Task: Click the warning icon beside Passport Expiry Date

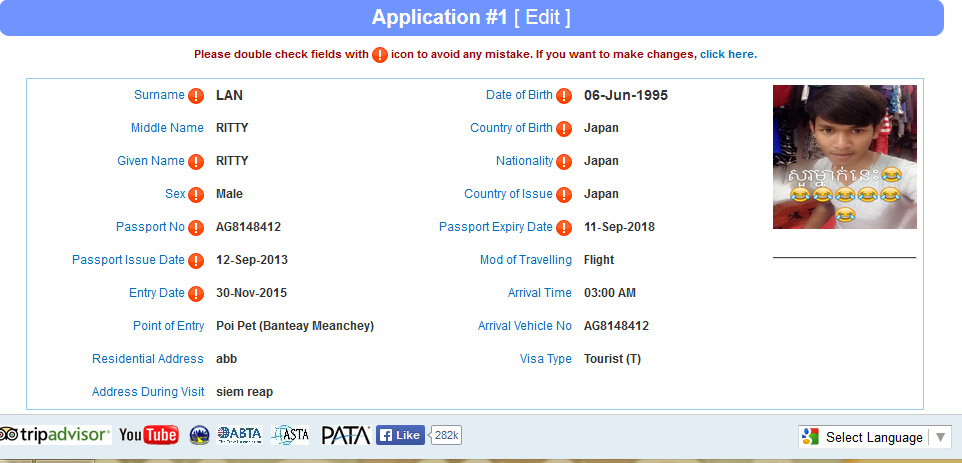Action: coord(564,228)
